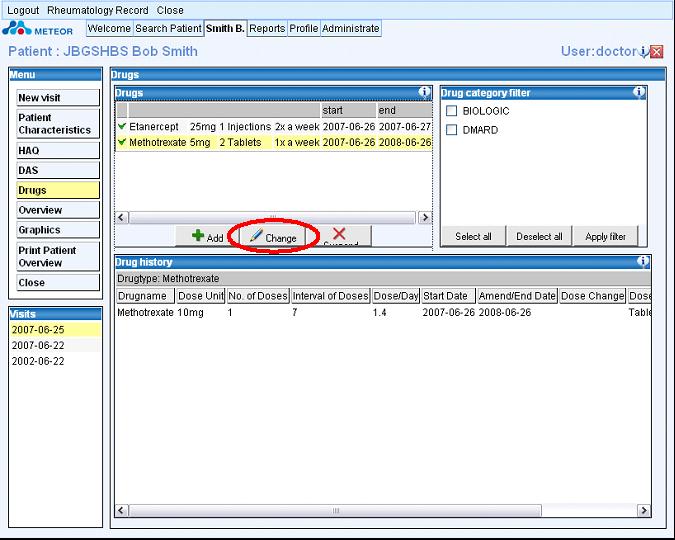The image size is (675, 540).
Task: Click the Close menu item at top
Action: tap(170, 10)
